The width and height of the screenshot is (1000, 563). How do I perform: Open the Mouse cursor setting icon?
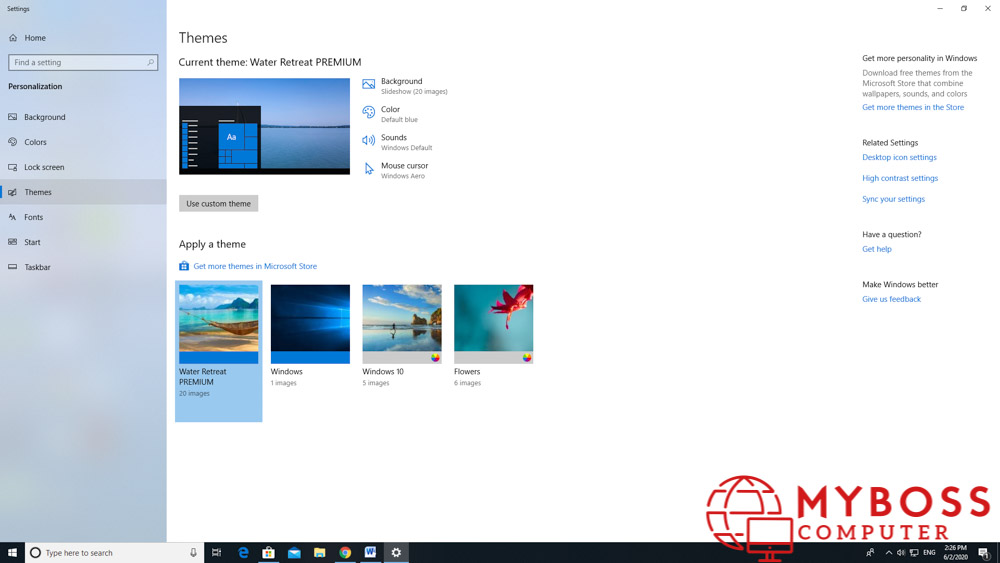tap(369, 169)
